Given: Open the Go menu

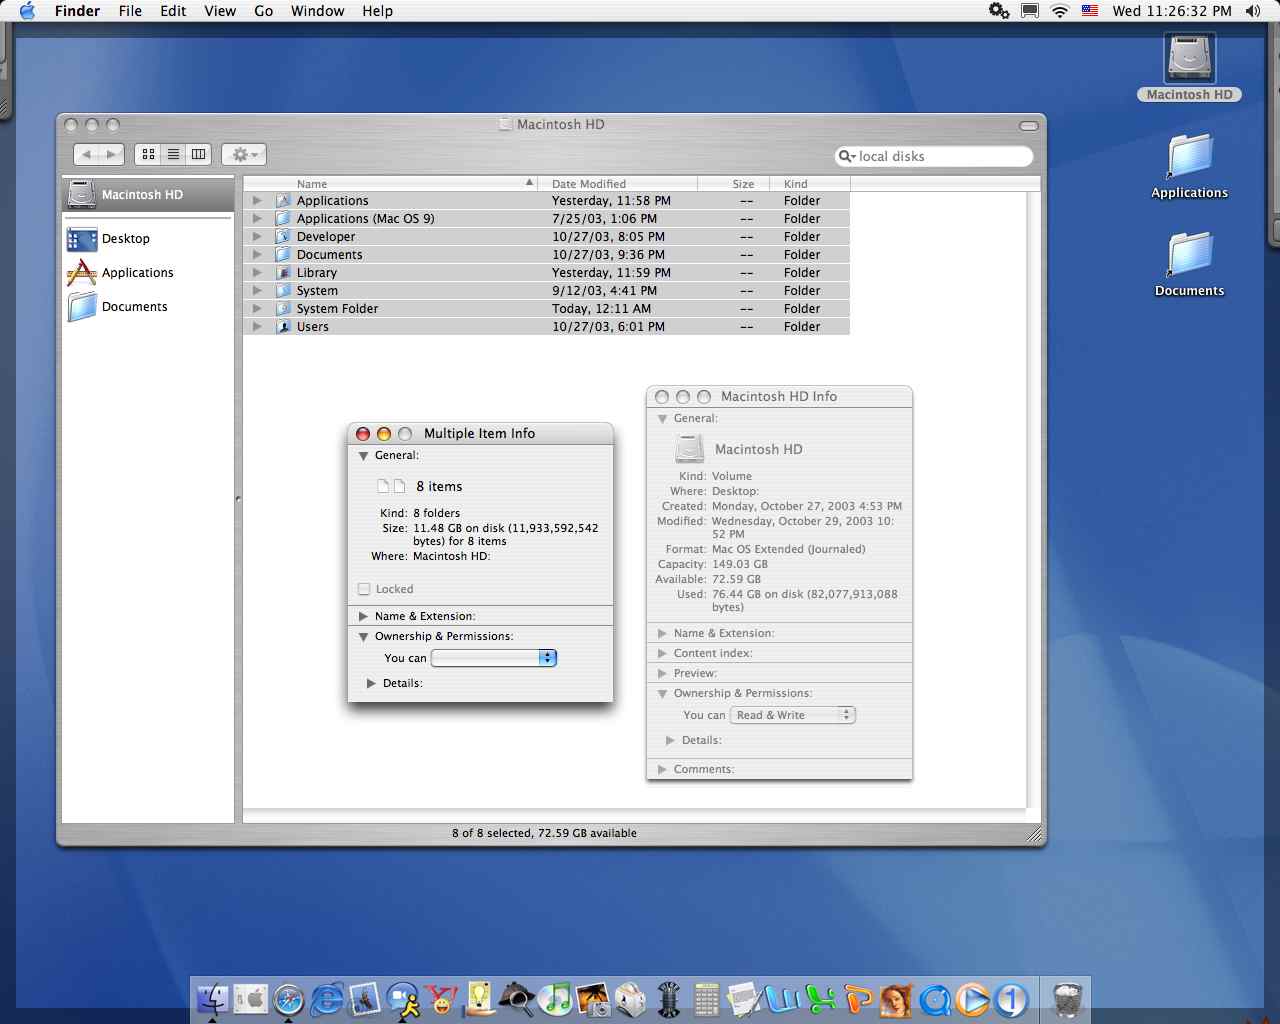Looking at the screenshot, I should [264, 11].
